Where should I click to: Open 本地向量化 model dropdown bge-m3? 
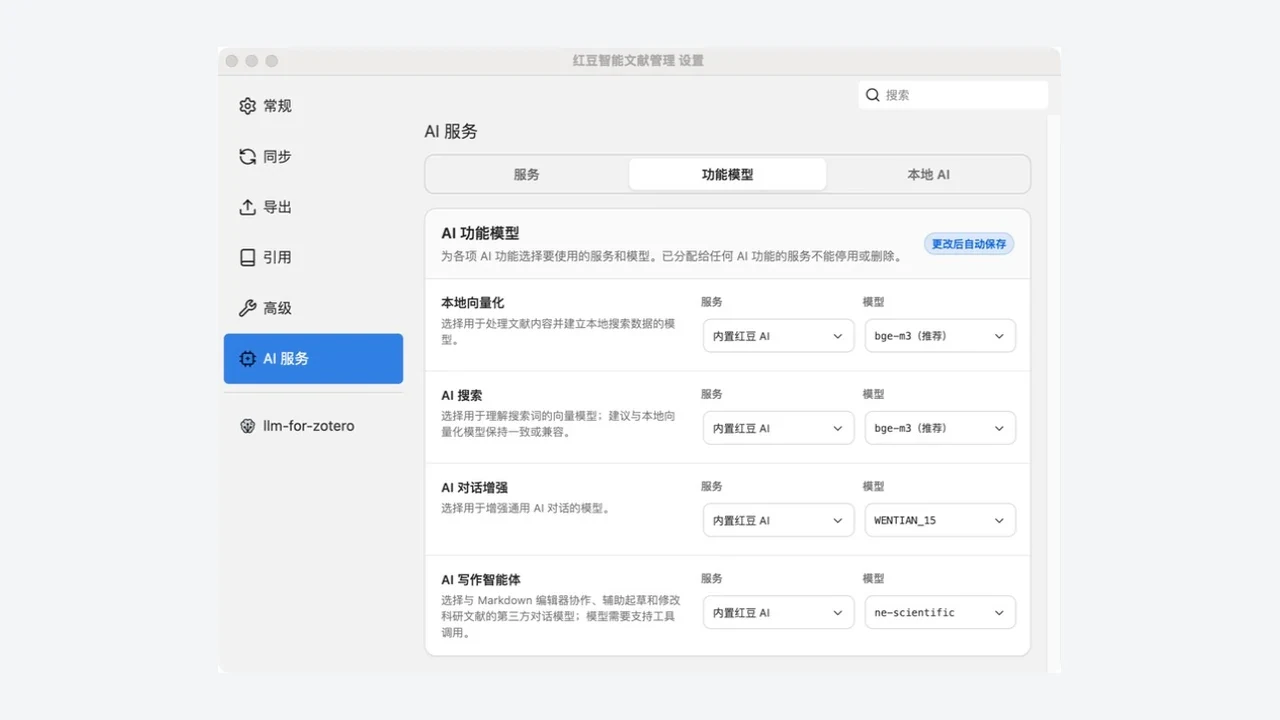pos(940,336)
